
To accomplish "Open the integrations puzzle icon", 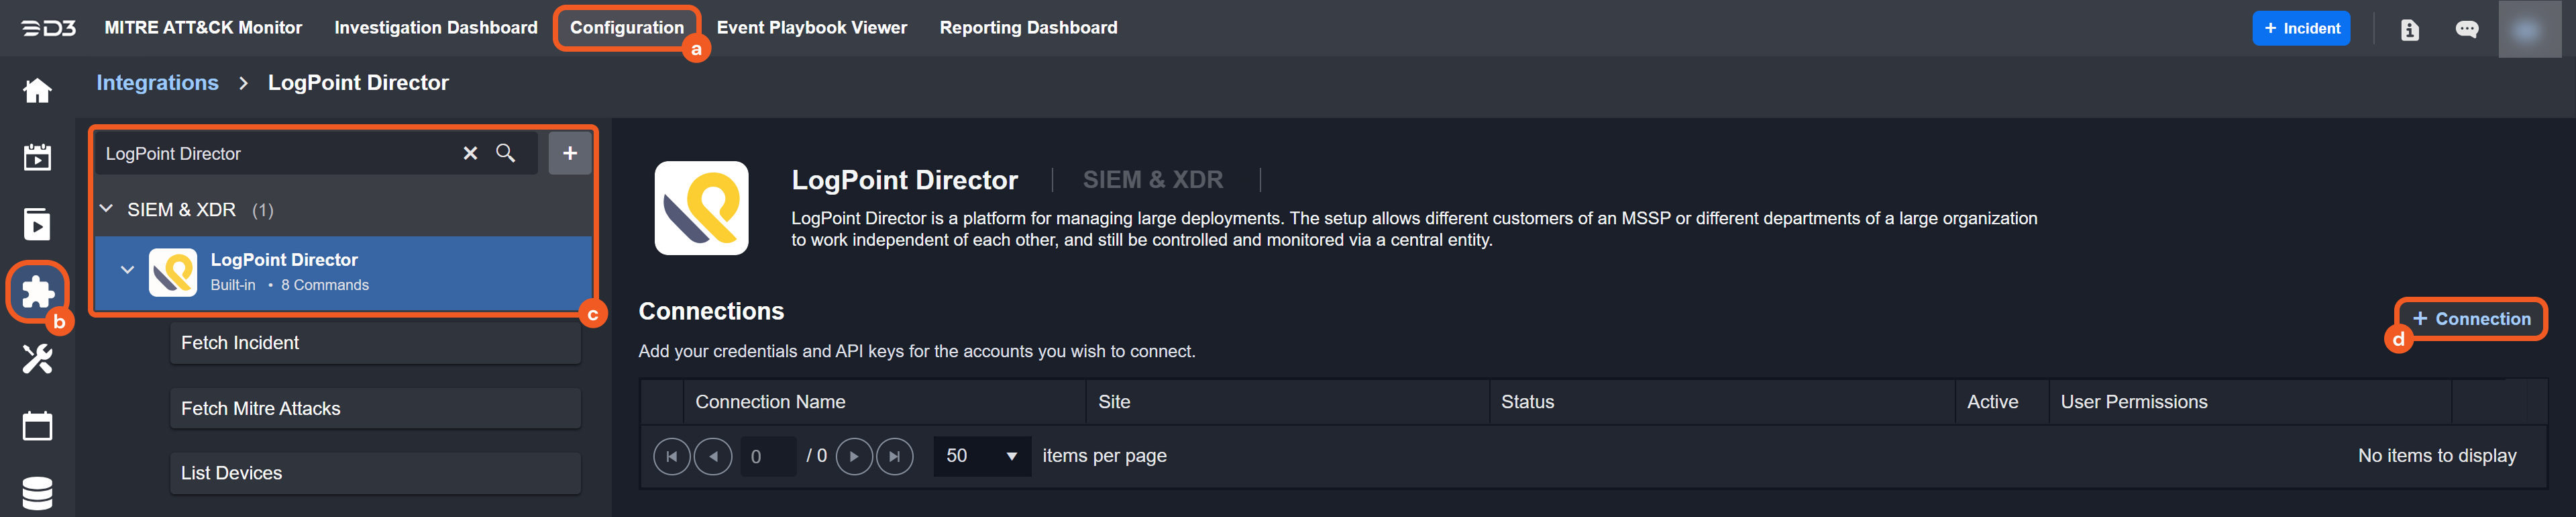I will (x=38, y=291).
